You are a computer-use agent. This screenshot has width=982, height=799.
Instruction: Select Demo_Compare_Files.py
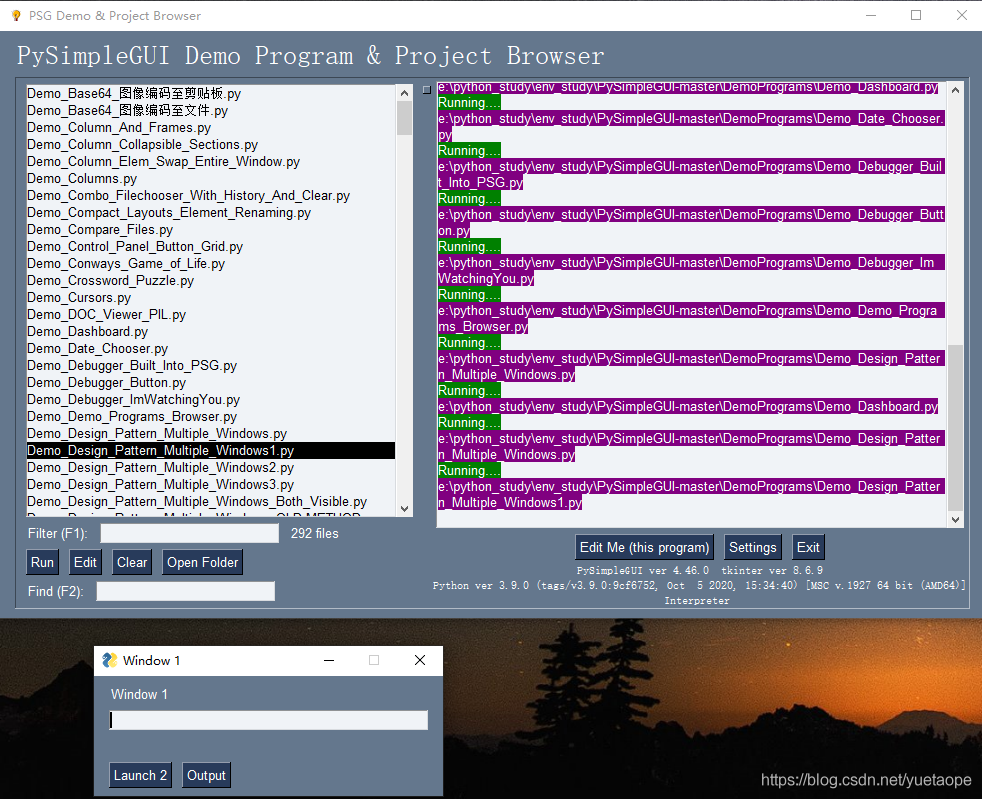(x=211, y=229)
